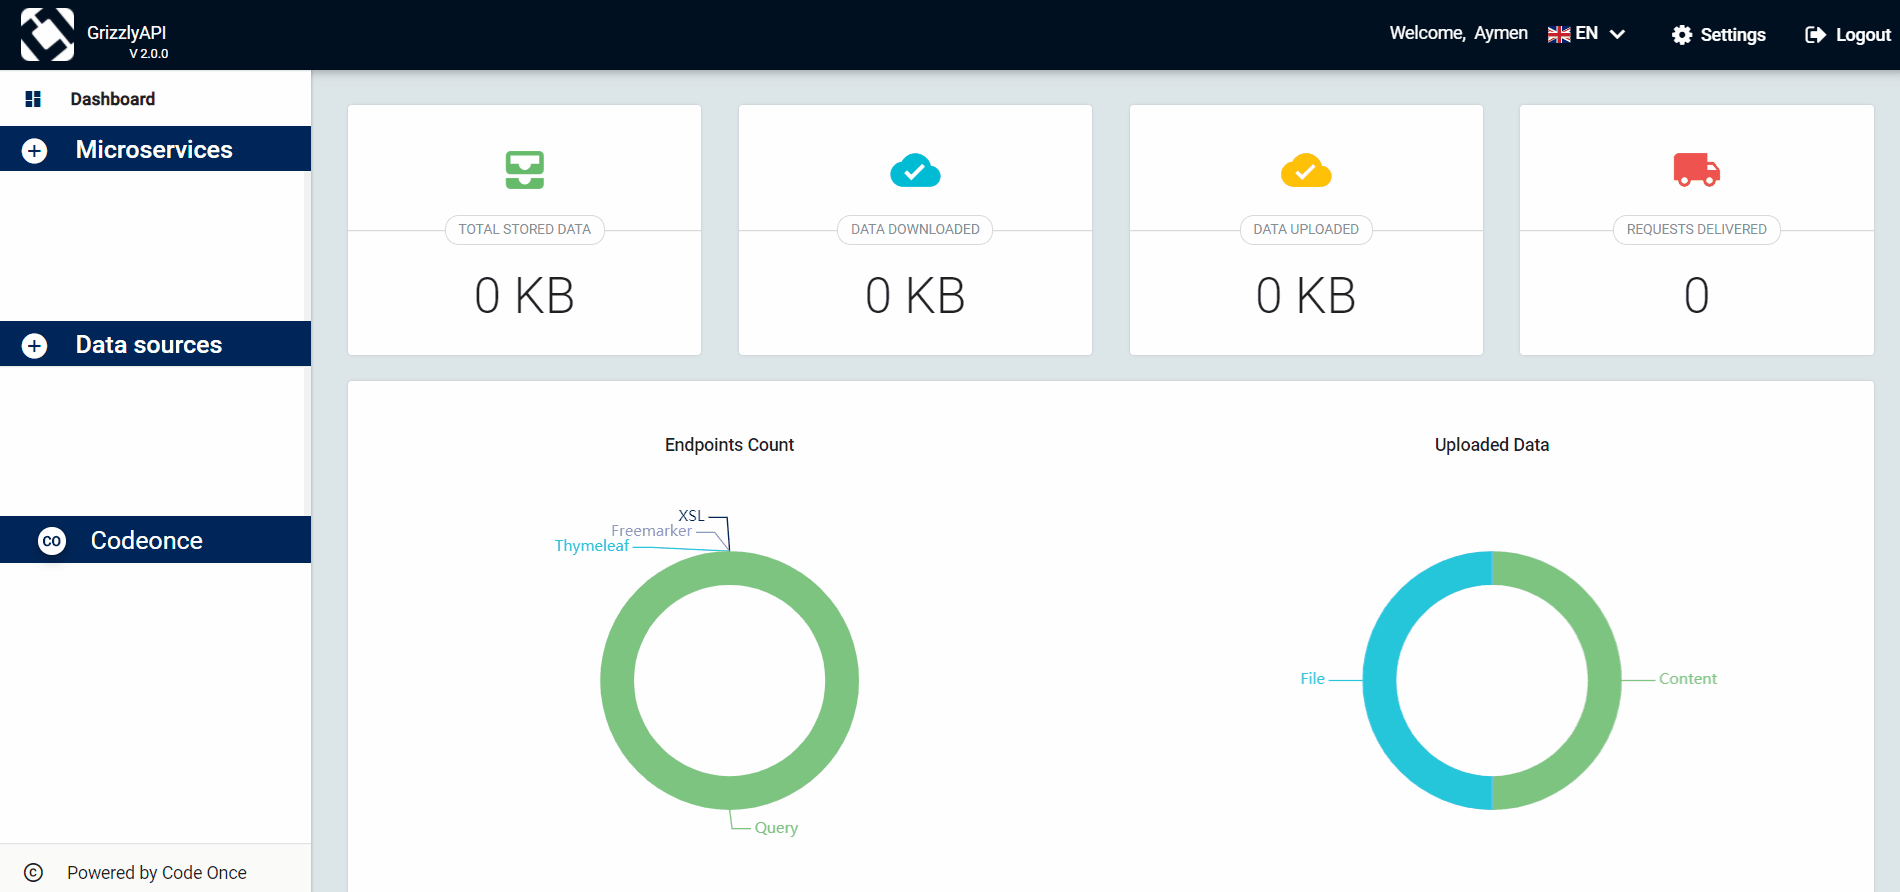Image resolution: width=1900 pixels, height=892 pixels.
Task: Click the Logout arrow icon
Action: click(x=1815, y=35)
